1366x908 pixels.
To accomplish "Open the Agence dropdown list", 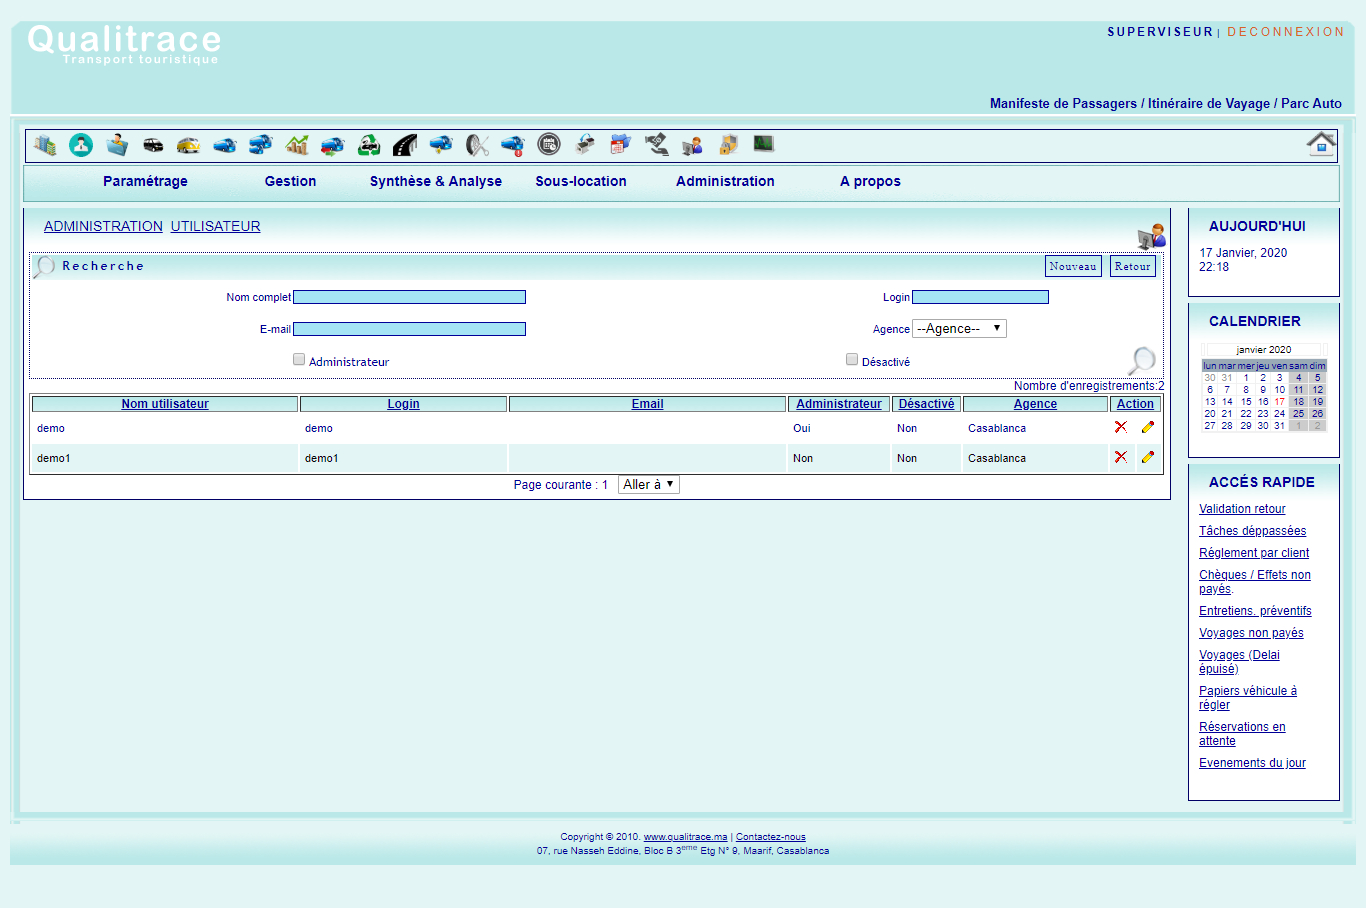I will tap(959, 329).
